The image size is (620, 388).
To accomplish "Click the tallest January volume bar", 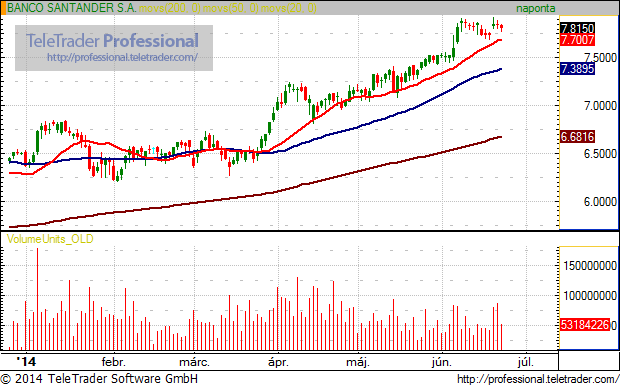I will [x=38, y=299].
